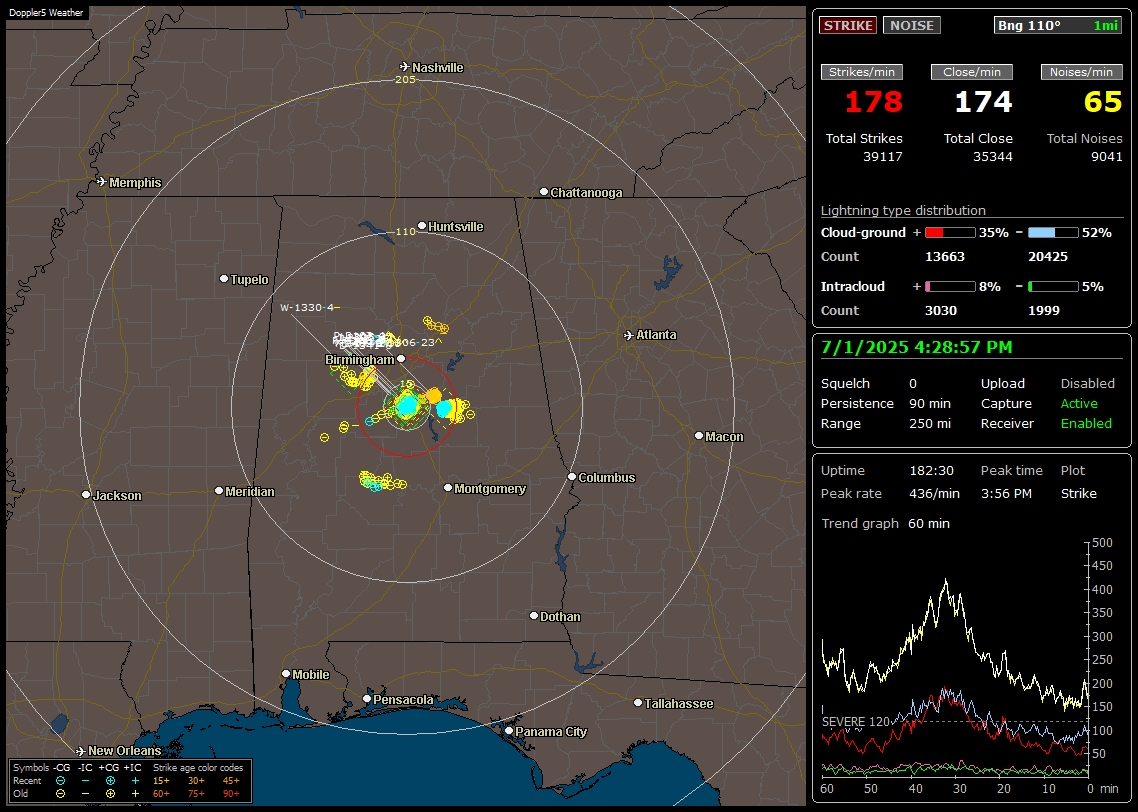The image size is (1138, 812).
Task: Click the negative cloud-ground 52% bar
Action: click(x=1052, y=233)
